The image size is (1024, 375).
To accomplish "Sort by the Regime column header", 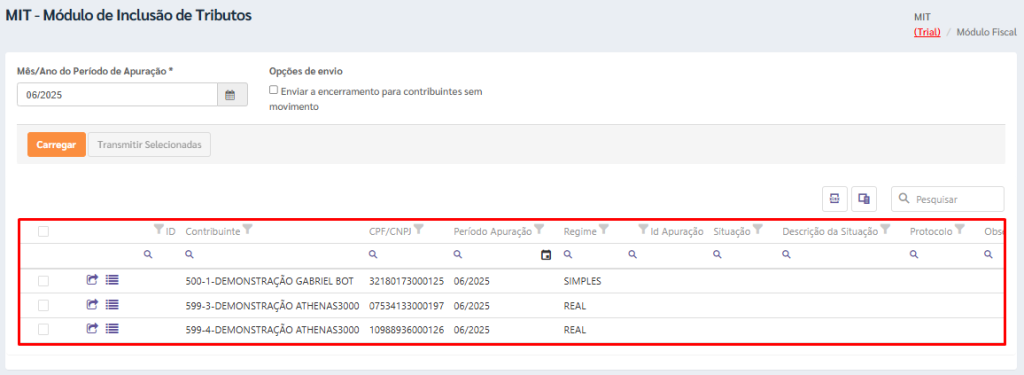I will coord(580,231).
